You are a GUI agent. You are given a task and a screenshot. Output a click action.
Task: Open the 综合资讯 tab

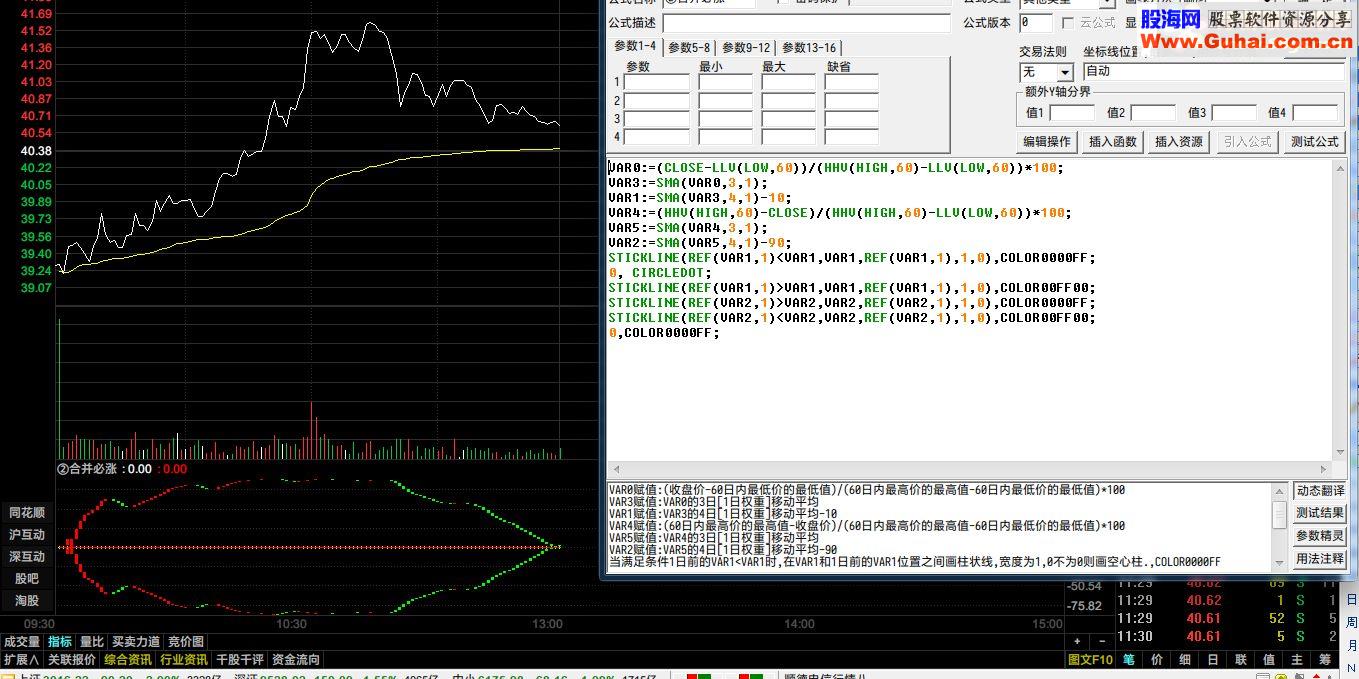coord(128,660)
